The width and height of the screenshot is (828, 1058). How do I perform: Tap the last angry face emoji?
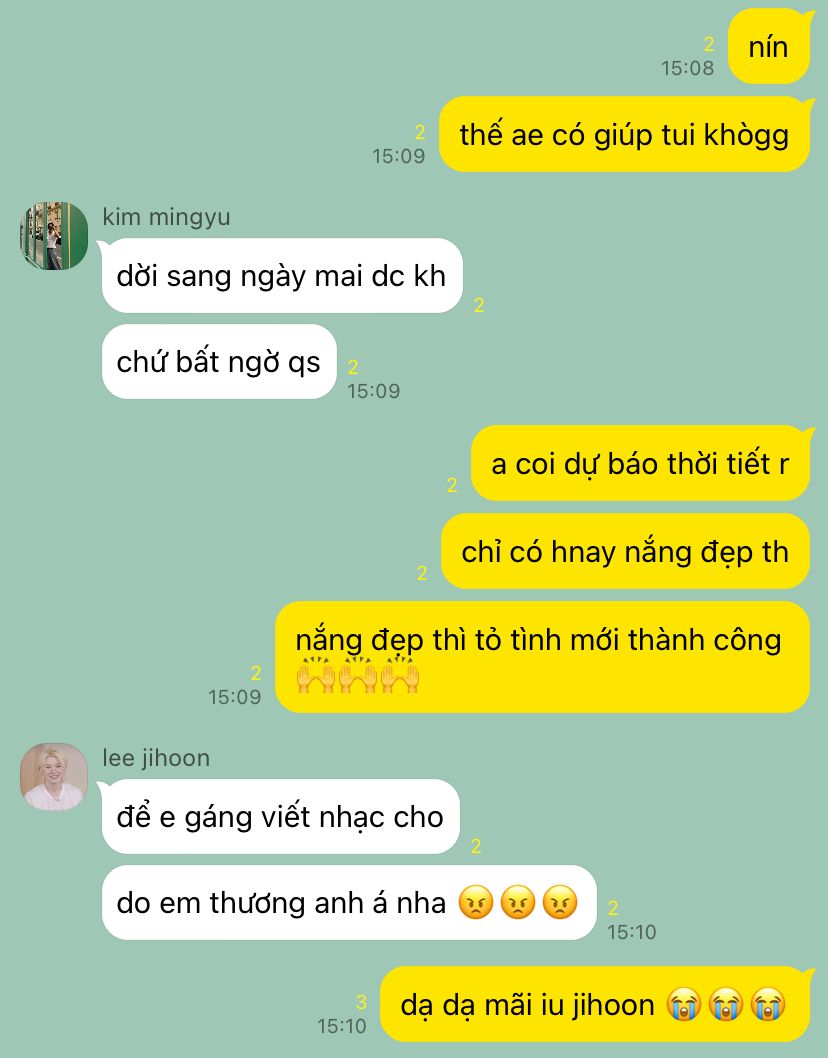click(x=560, y=902)
